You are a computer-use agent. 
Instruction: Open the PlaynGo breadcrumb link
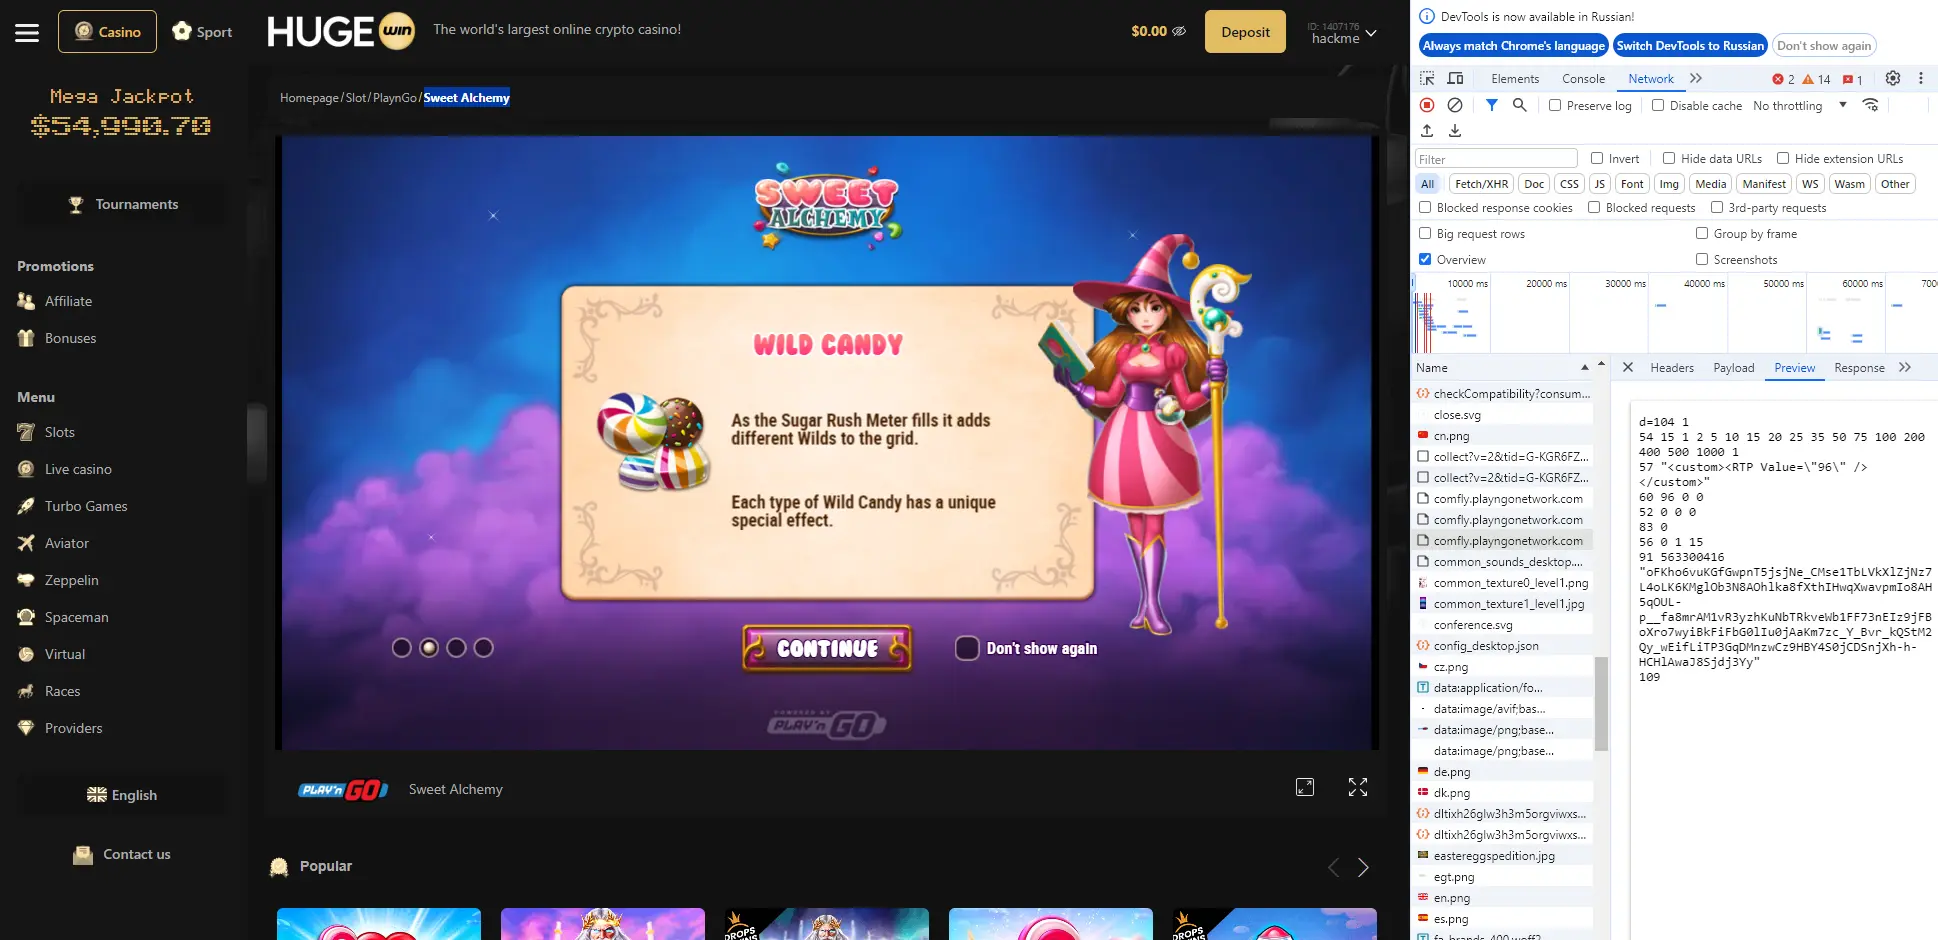(x=395, y=98)
